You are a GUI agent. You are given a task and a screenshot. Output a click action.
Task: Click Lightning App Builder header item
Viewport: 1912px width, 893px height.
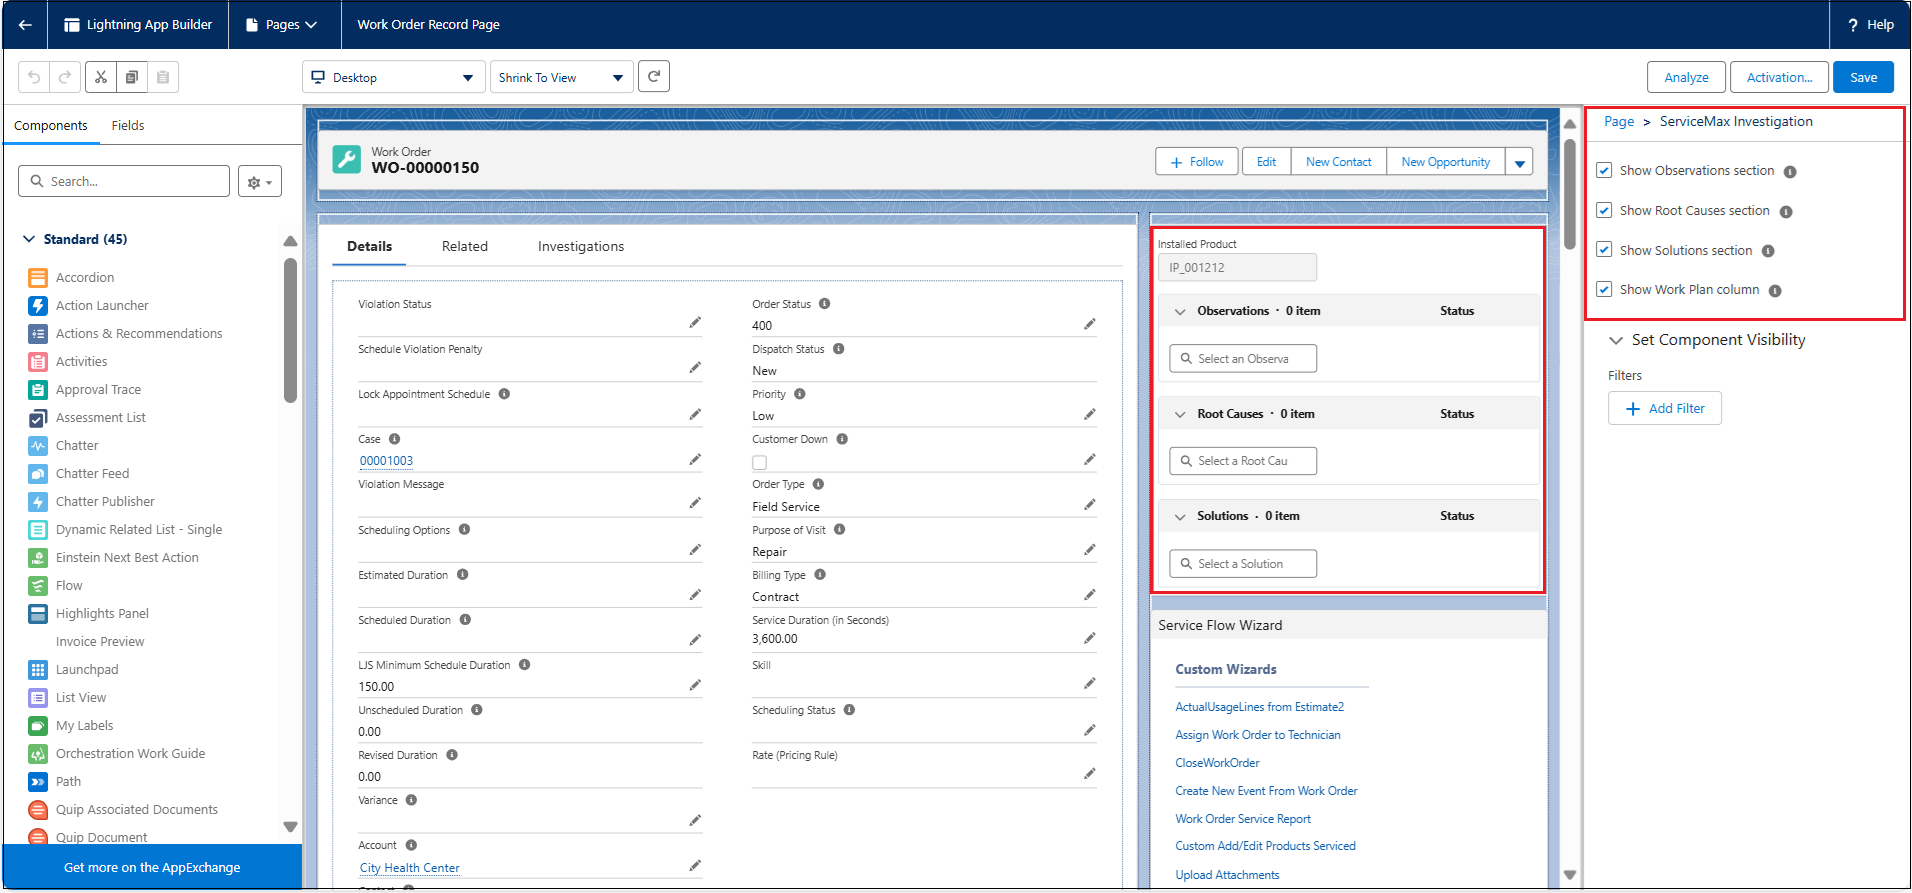(x=138, y=24)
